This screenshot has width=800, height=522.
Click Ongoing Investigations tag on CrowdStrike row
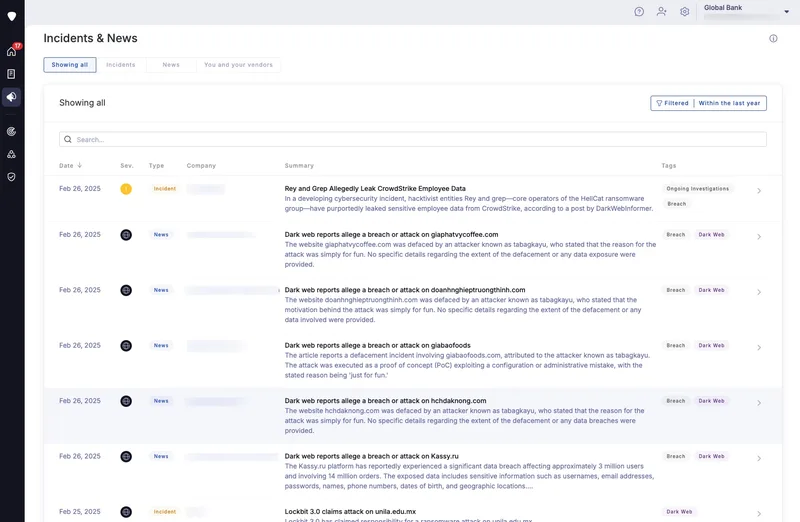[697, 189]
